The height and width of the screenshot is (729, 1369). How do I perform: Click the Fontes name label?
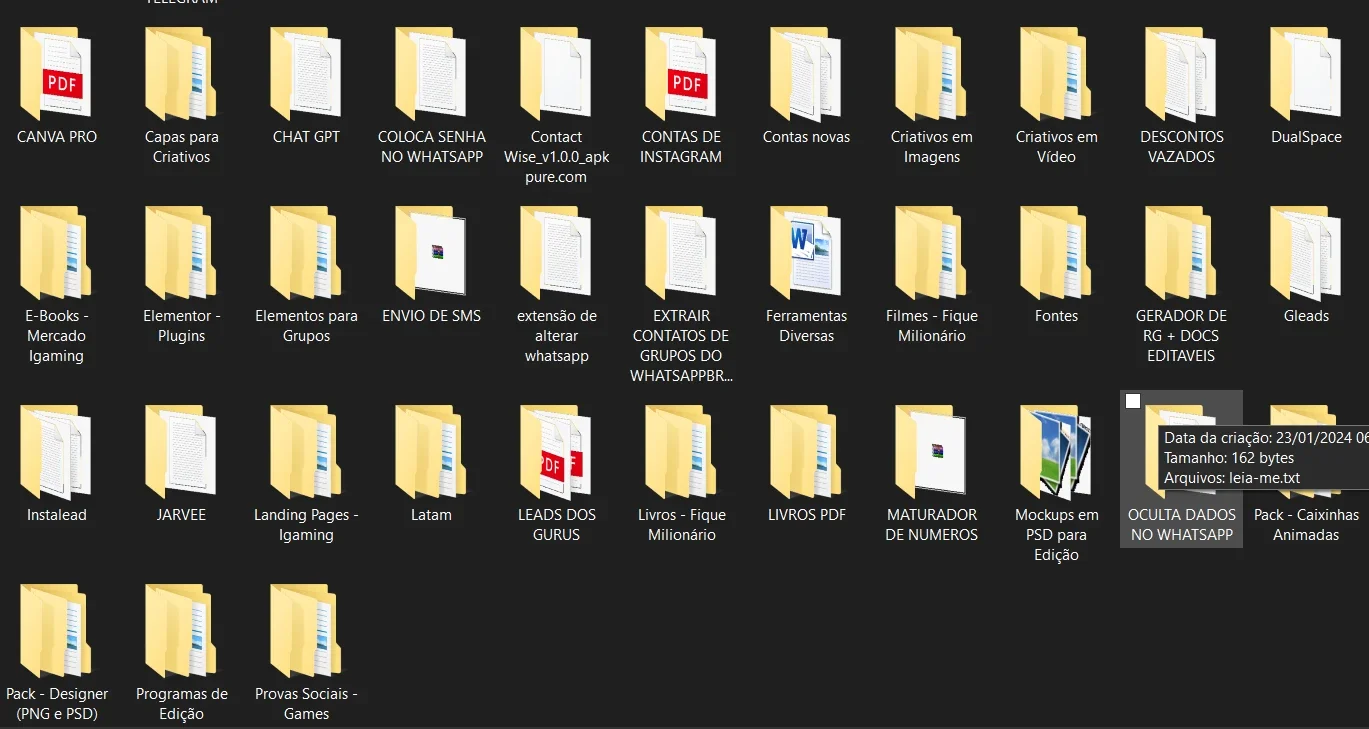pyautogui.click(x=1057, y=316)
